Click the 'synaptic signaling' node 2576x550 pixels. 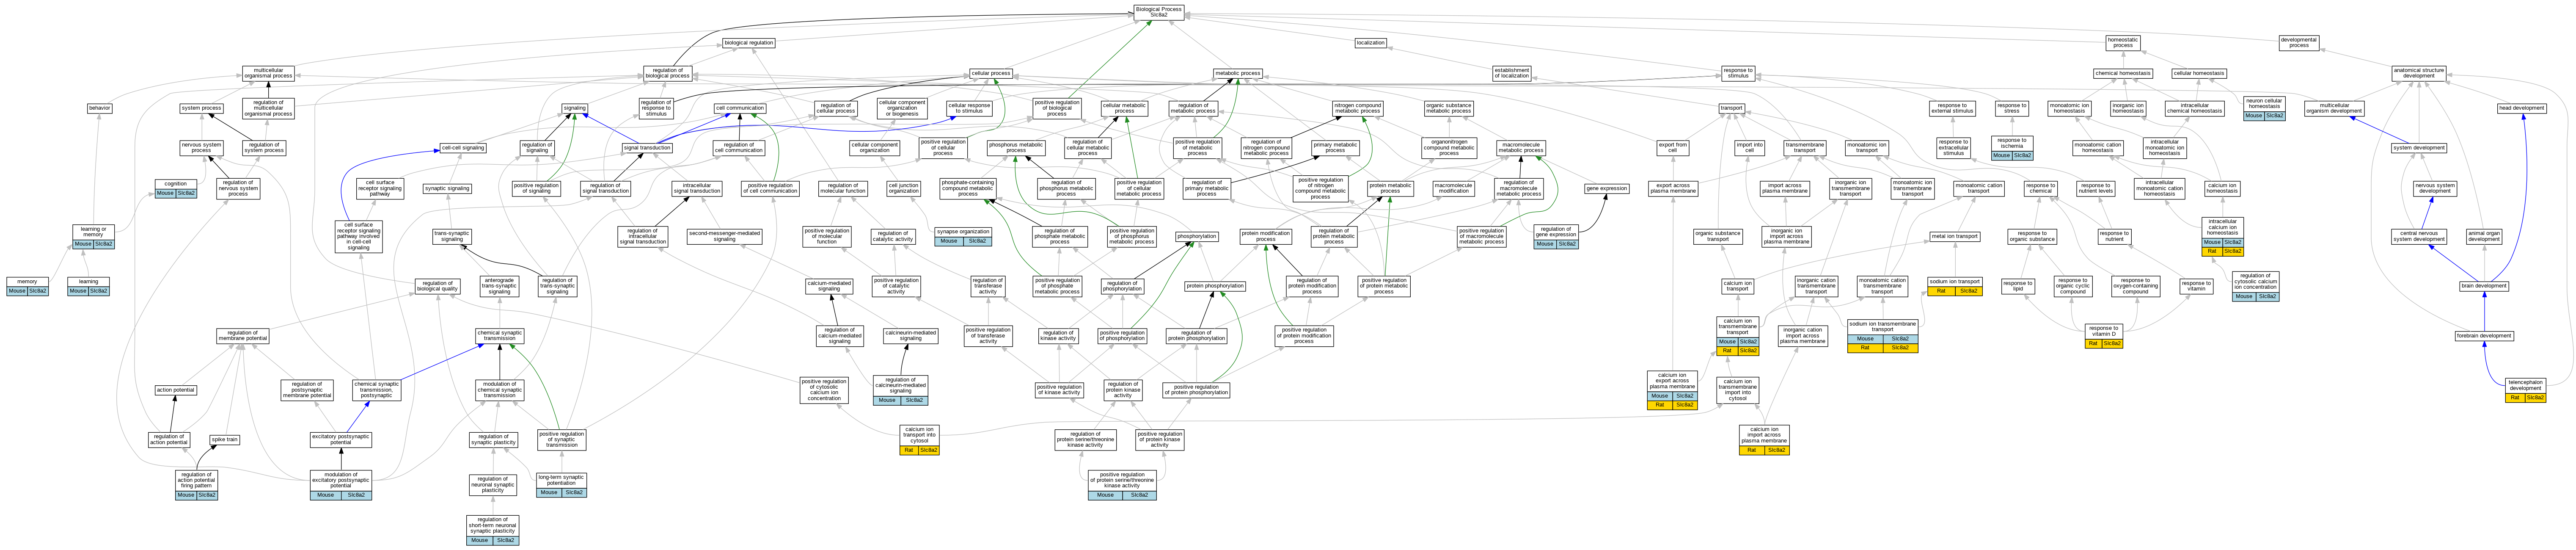click(447, 188)
